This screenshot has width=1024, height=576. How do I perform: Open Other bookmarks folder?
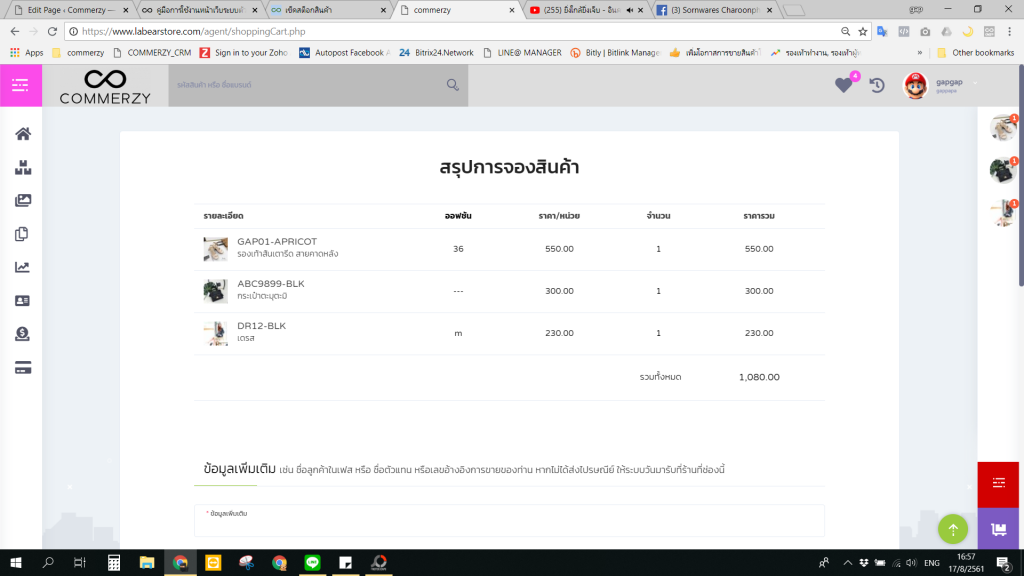[x=976, y=53]
